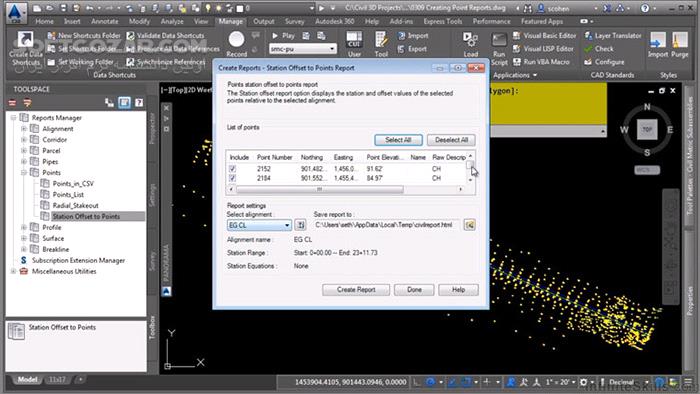The height and width of the screenshot is (394, 700).
Task: Click the Point Number column header
Action: (275, 158)
